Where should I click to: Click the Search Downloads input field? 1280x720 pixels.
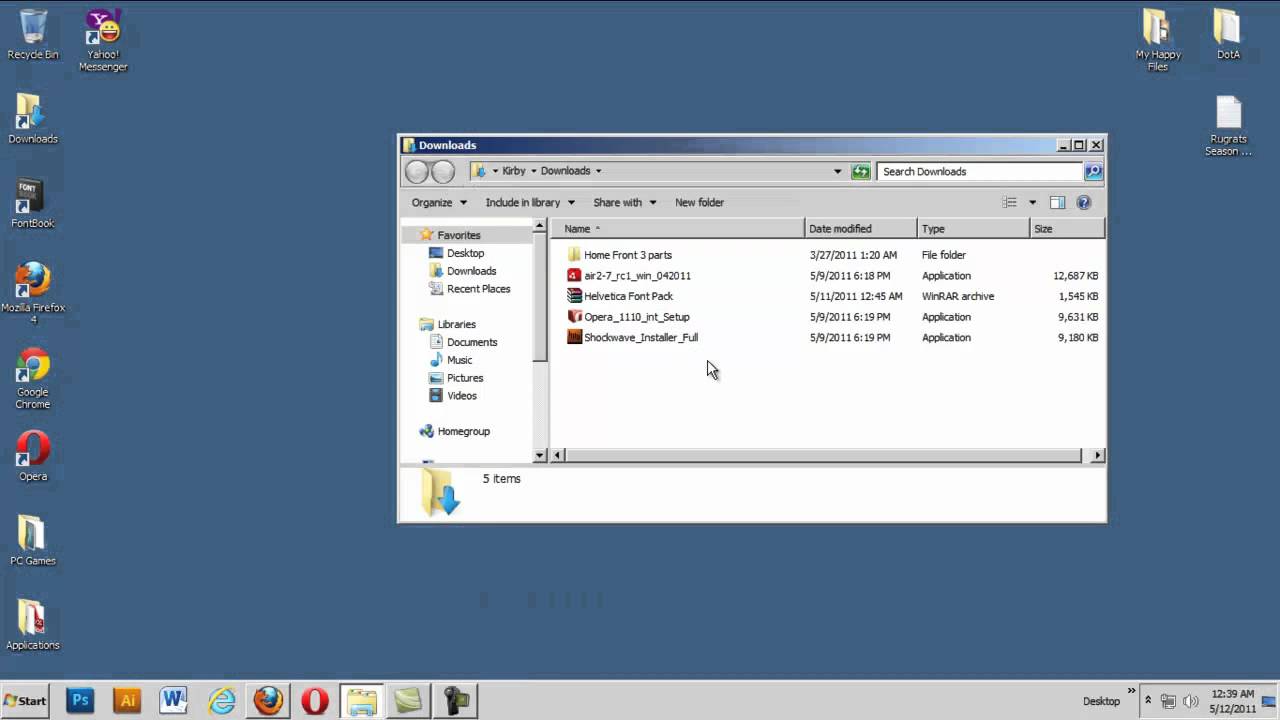(x=979, y=171)
